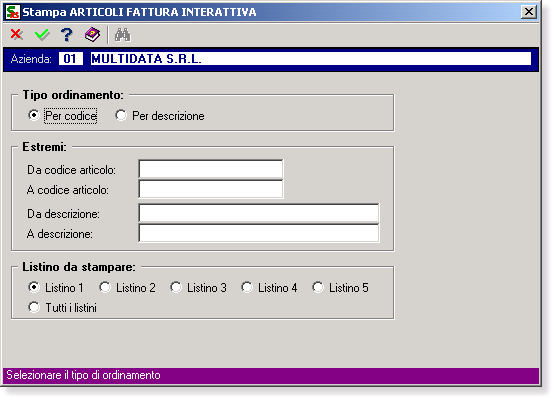Choose Listino 2 radio button
Screen dimensions: 553x398
point(105,287)
